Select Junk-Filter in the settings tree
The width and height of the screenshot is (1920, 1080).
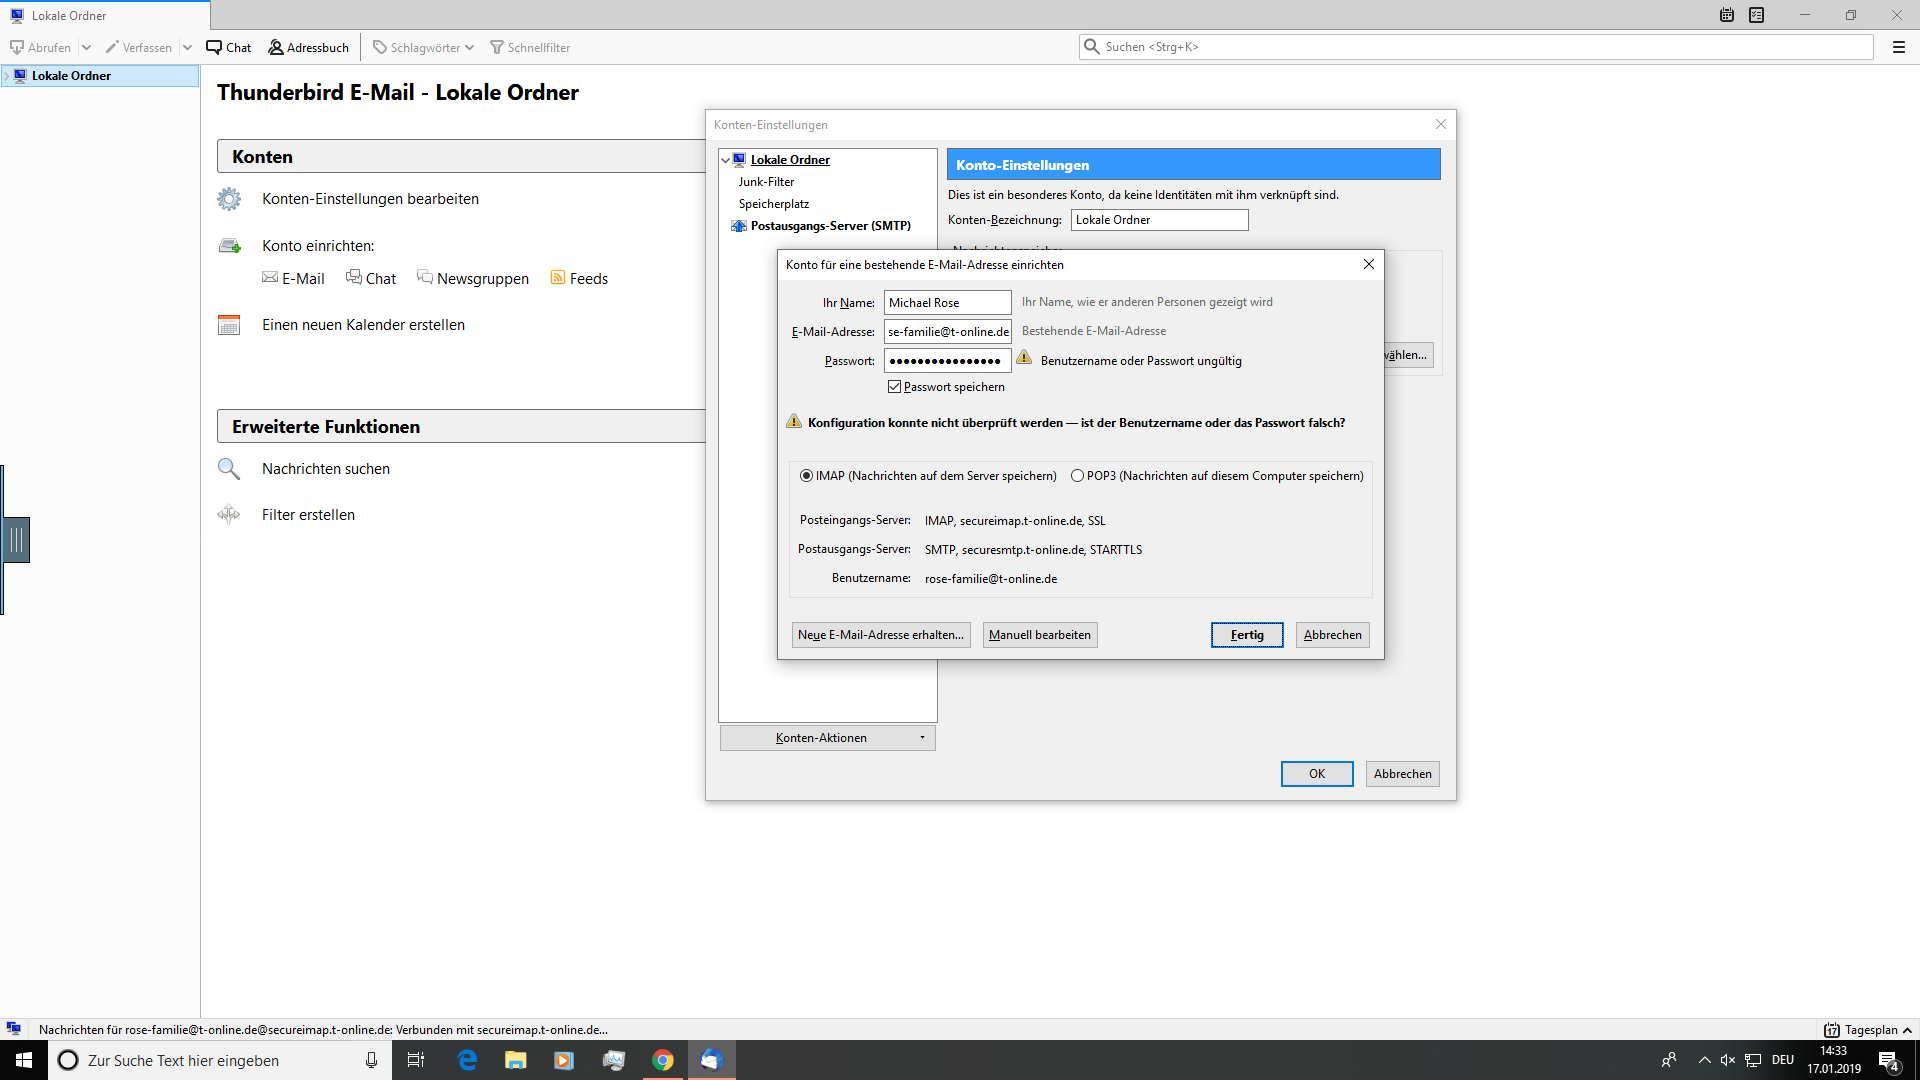click(x=766, y=182)
